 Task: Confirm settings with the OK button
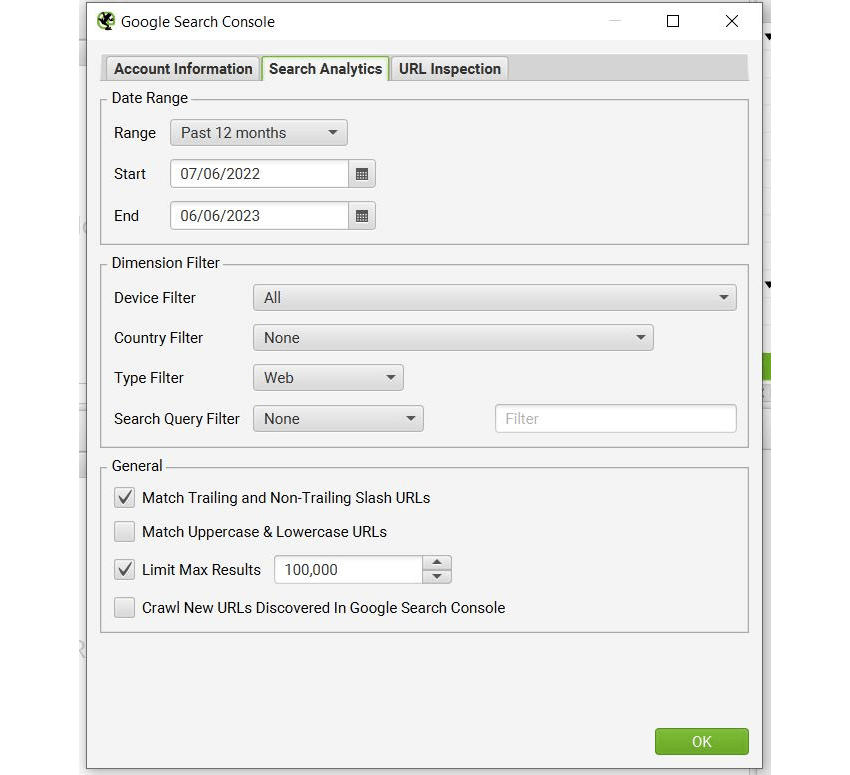(701, 741)
